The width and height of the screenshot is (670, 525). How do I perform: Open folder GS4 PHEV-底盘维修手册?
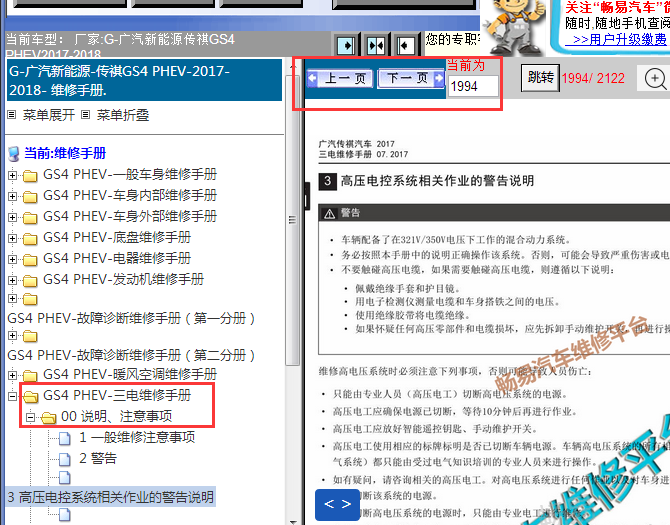click(117, 237)
